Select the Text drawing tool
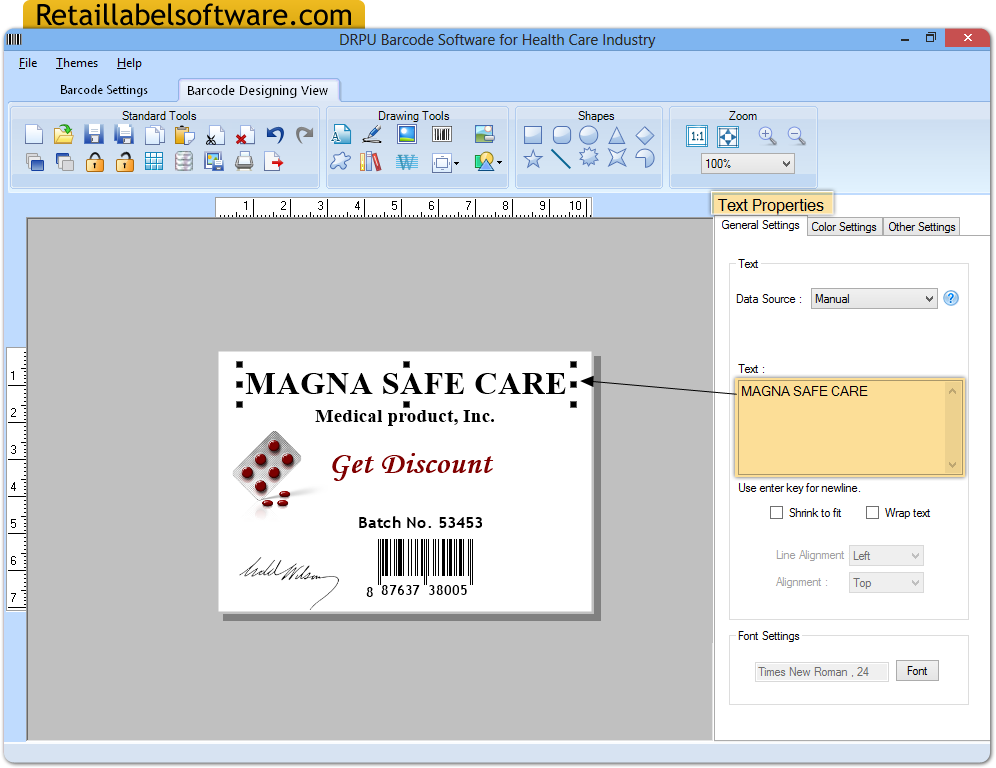This screenshot has height=768, width=996. pos(341,133)
